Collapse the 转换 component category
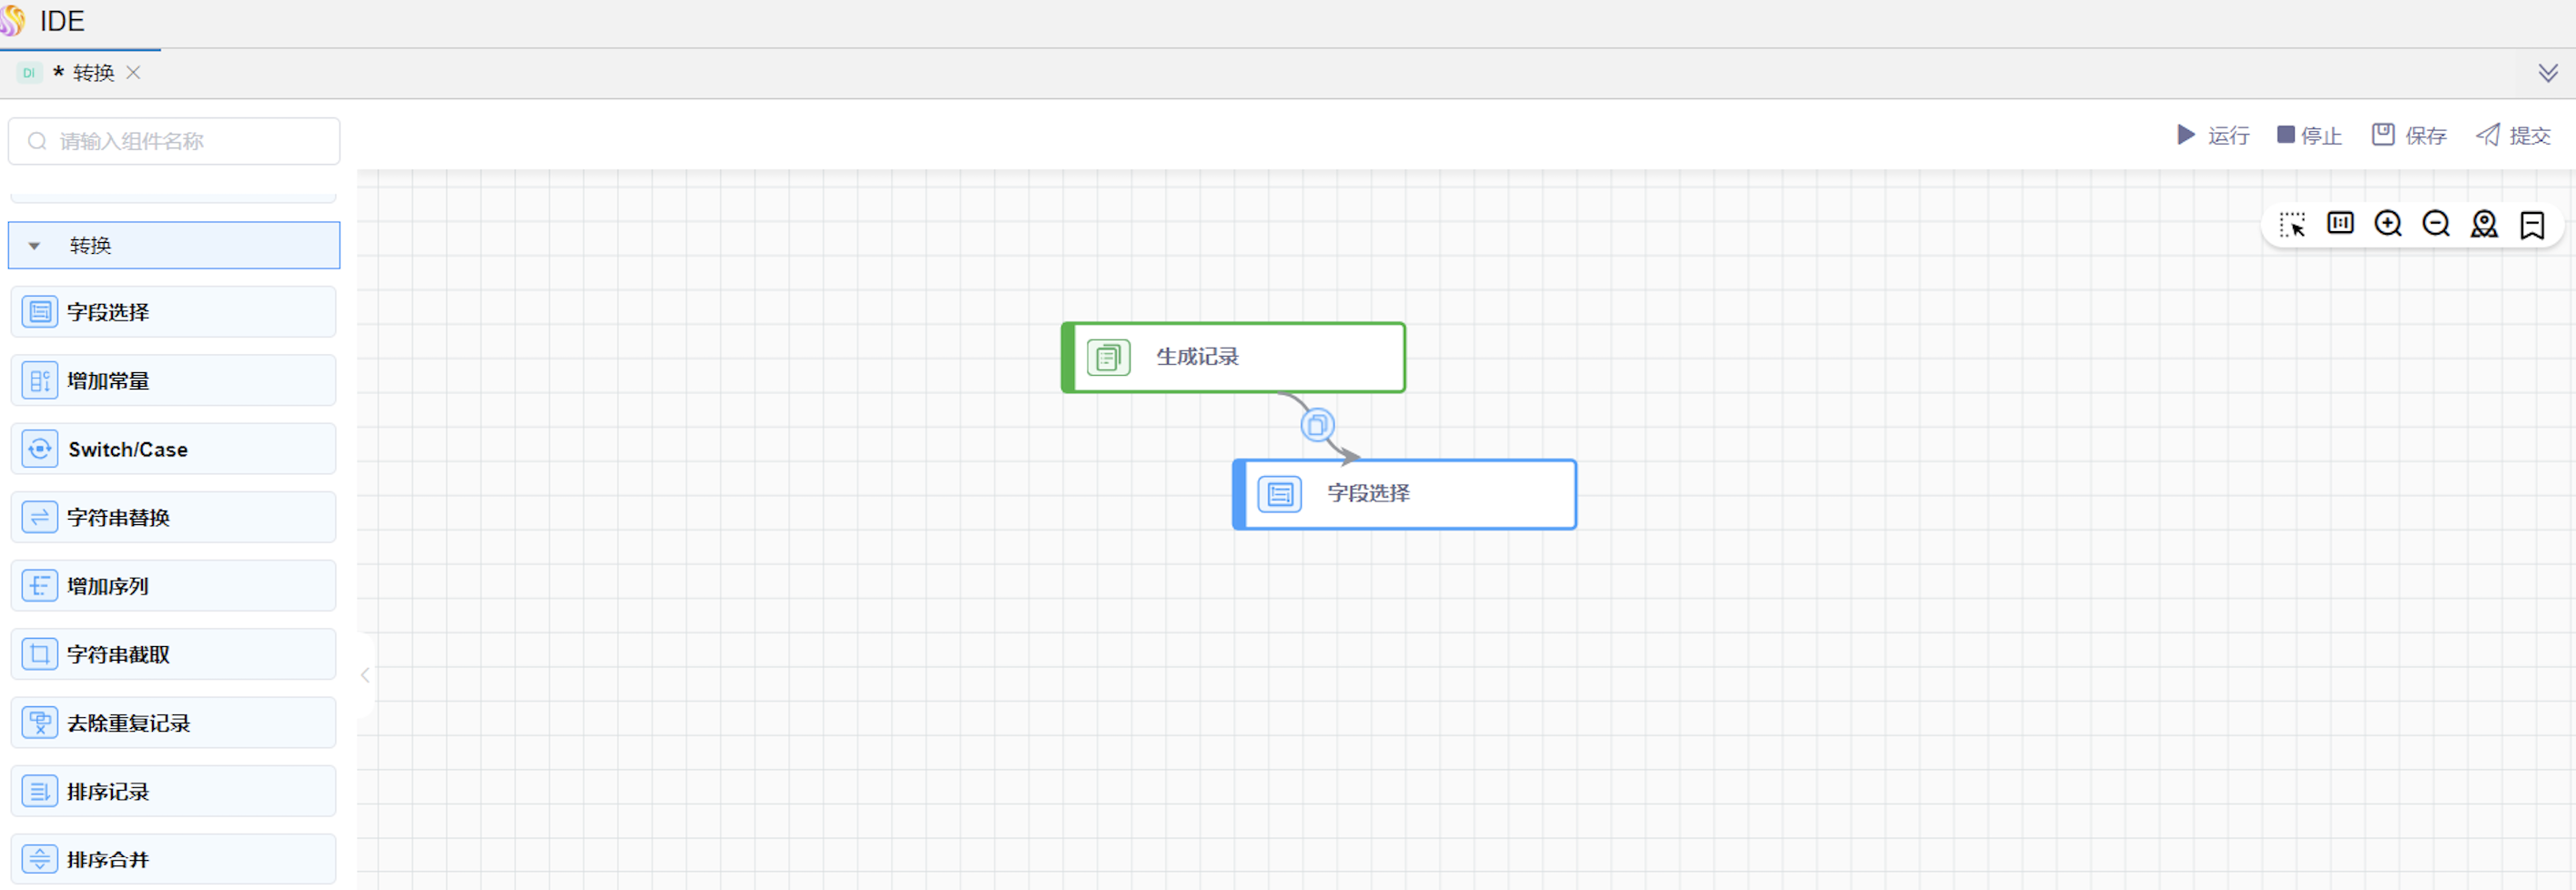 point(35,245)
